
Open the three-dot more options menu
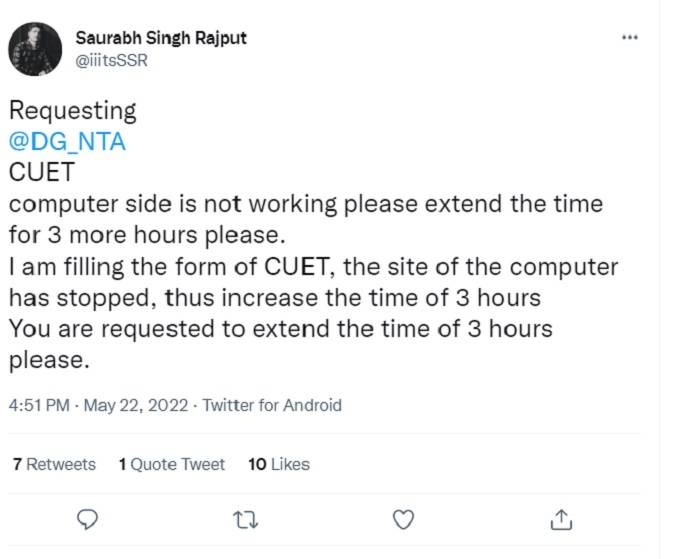tap(629, 37)
